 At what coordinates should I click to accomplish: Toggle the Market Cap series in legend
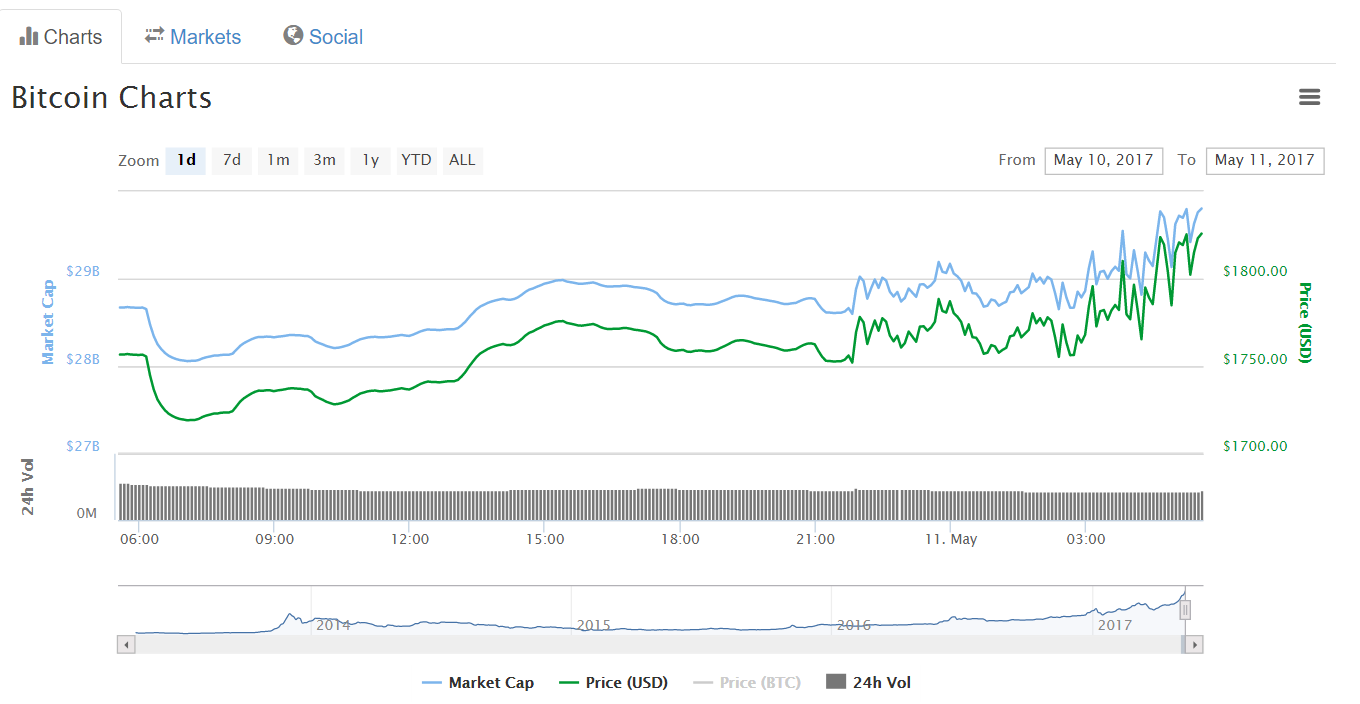click(478, 683)
